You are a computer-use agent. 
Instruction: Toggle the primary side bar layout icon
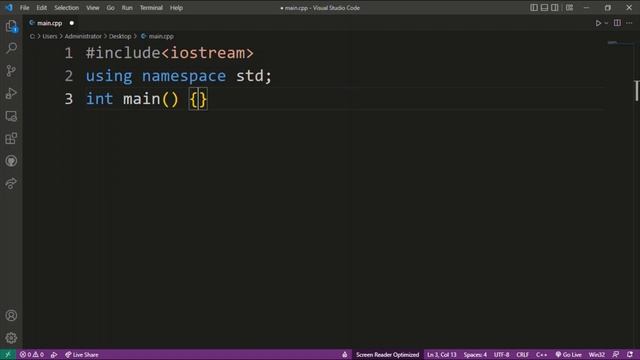pyautogui.click(x=534, y=7)
